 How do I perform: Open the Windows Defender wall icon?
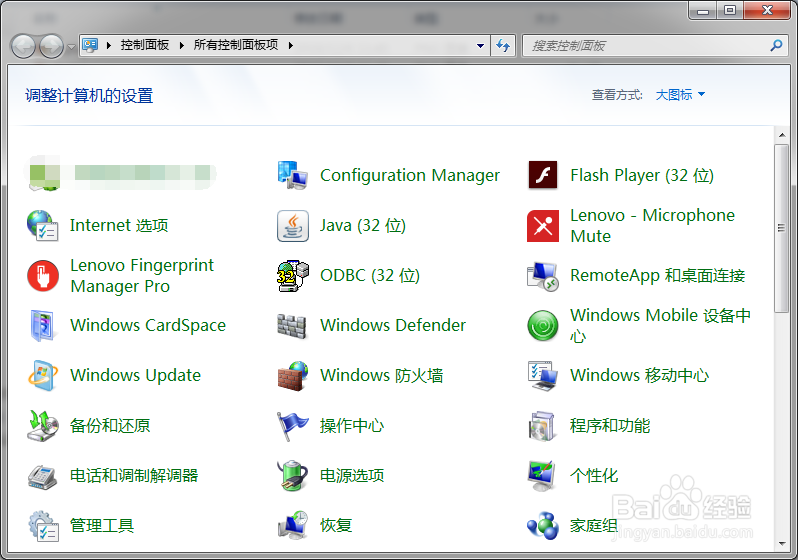click(x=292, y=326)
